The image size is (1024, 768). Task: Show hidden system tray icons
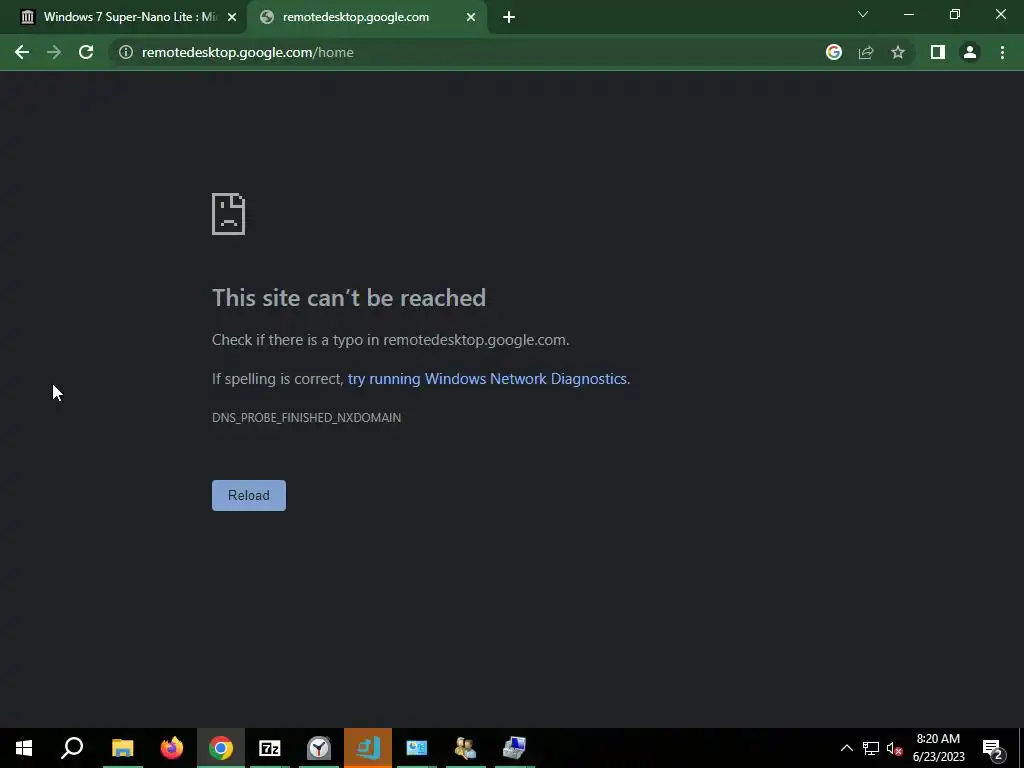846,748
